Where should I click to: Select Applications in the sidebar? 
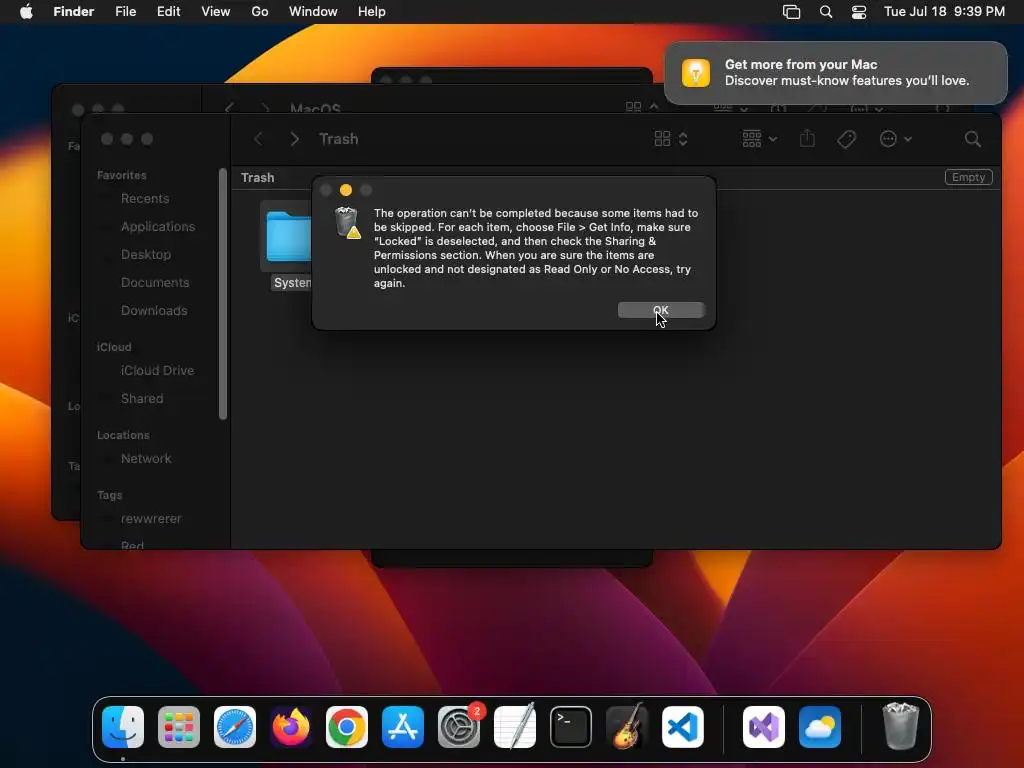pos(157,227)
